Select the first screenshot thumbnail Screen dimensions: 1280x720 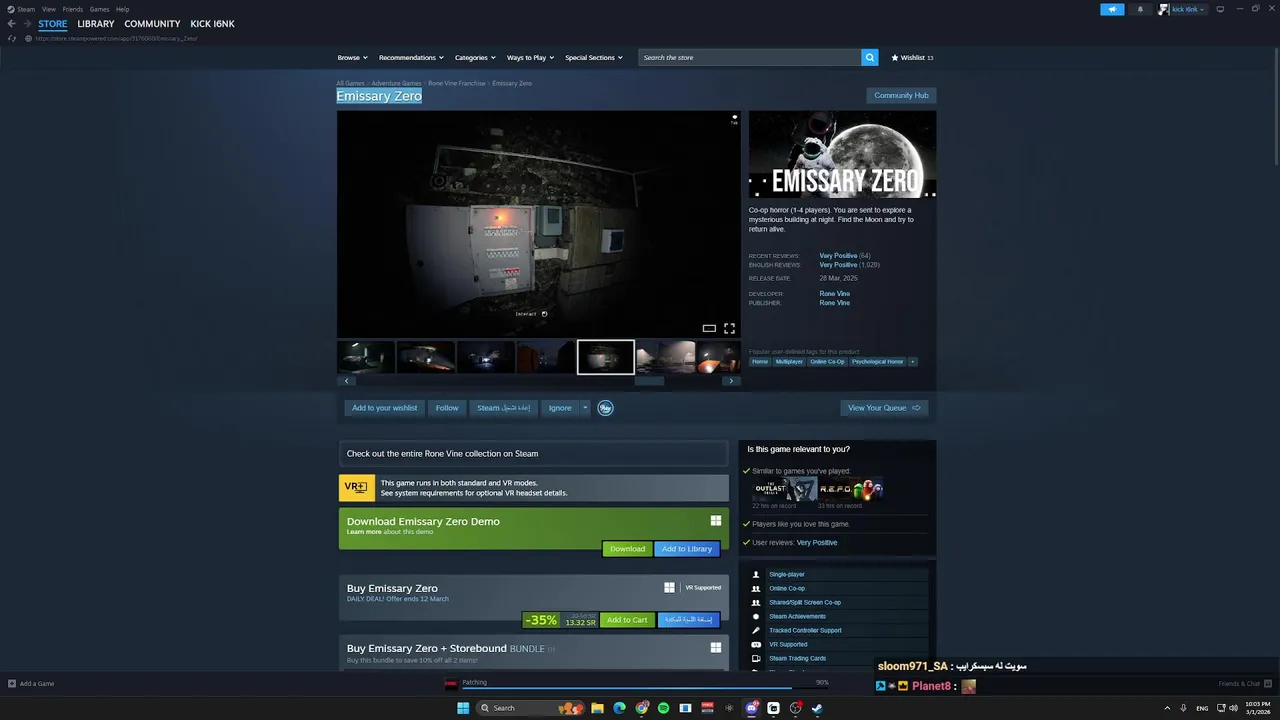(x=366, y=357)
